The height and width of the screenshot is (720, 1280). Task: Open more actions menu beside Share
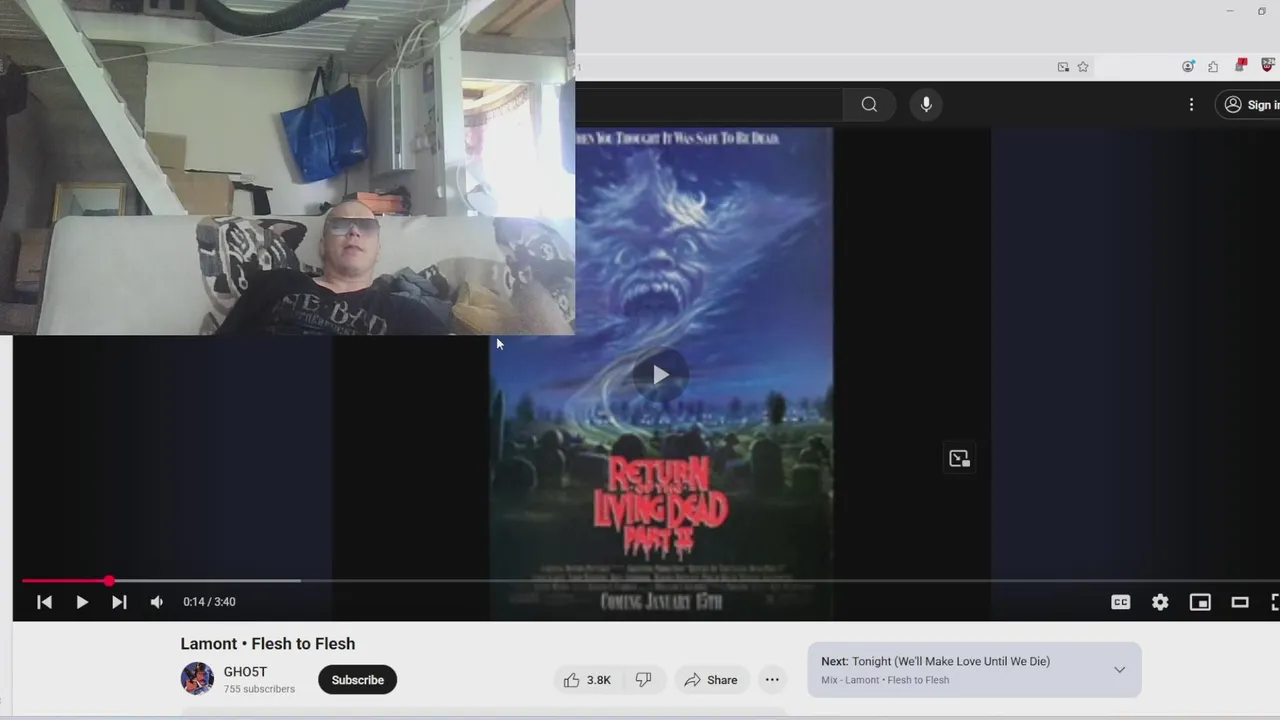point(772,680)
